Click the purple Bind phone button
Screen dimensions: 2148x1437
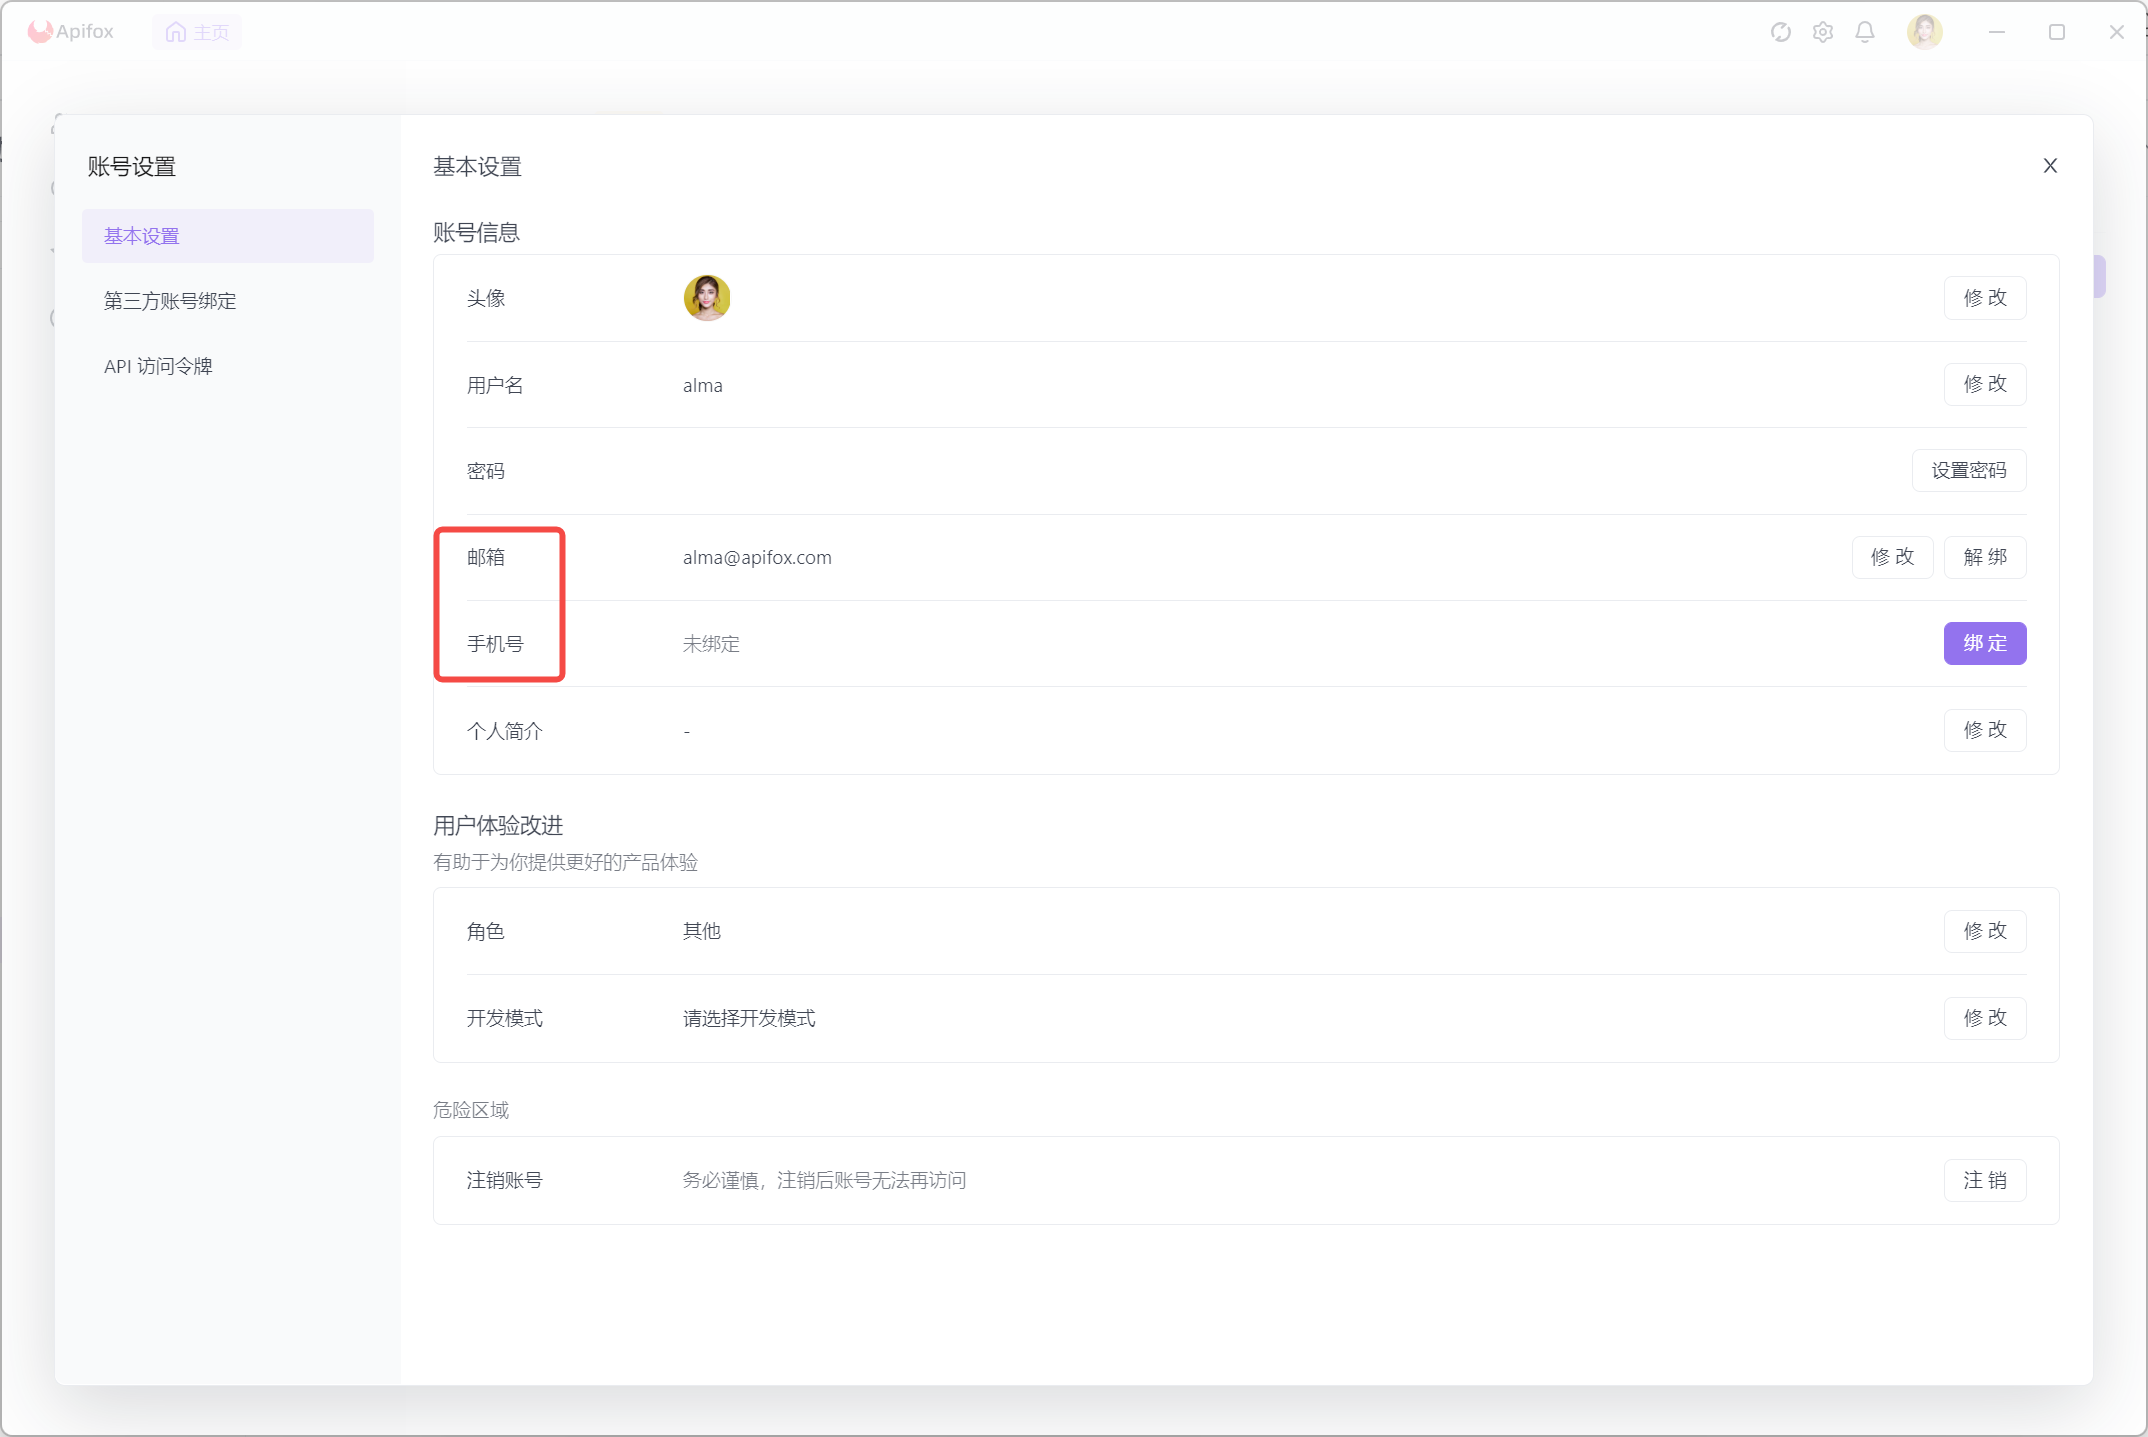[x=1984, y=643]
